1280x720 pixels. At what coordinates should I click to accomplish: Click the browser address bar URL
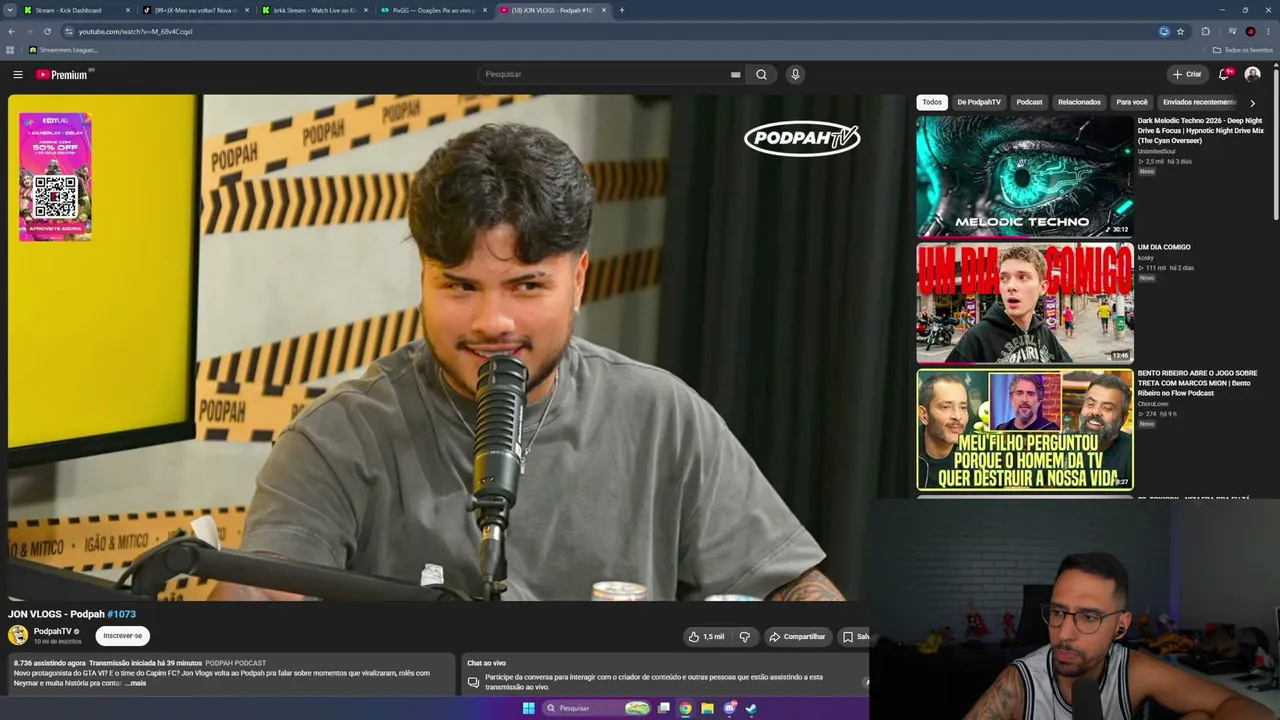(x=136, y=31)
